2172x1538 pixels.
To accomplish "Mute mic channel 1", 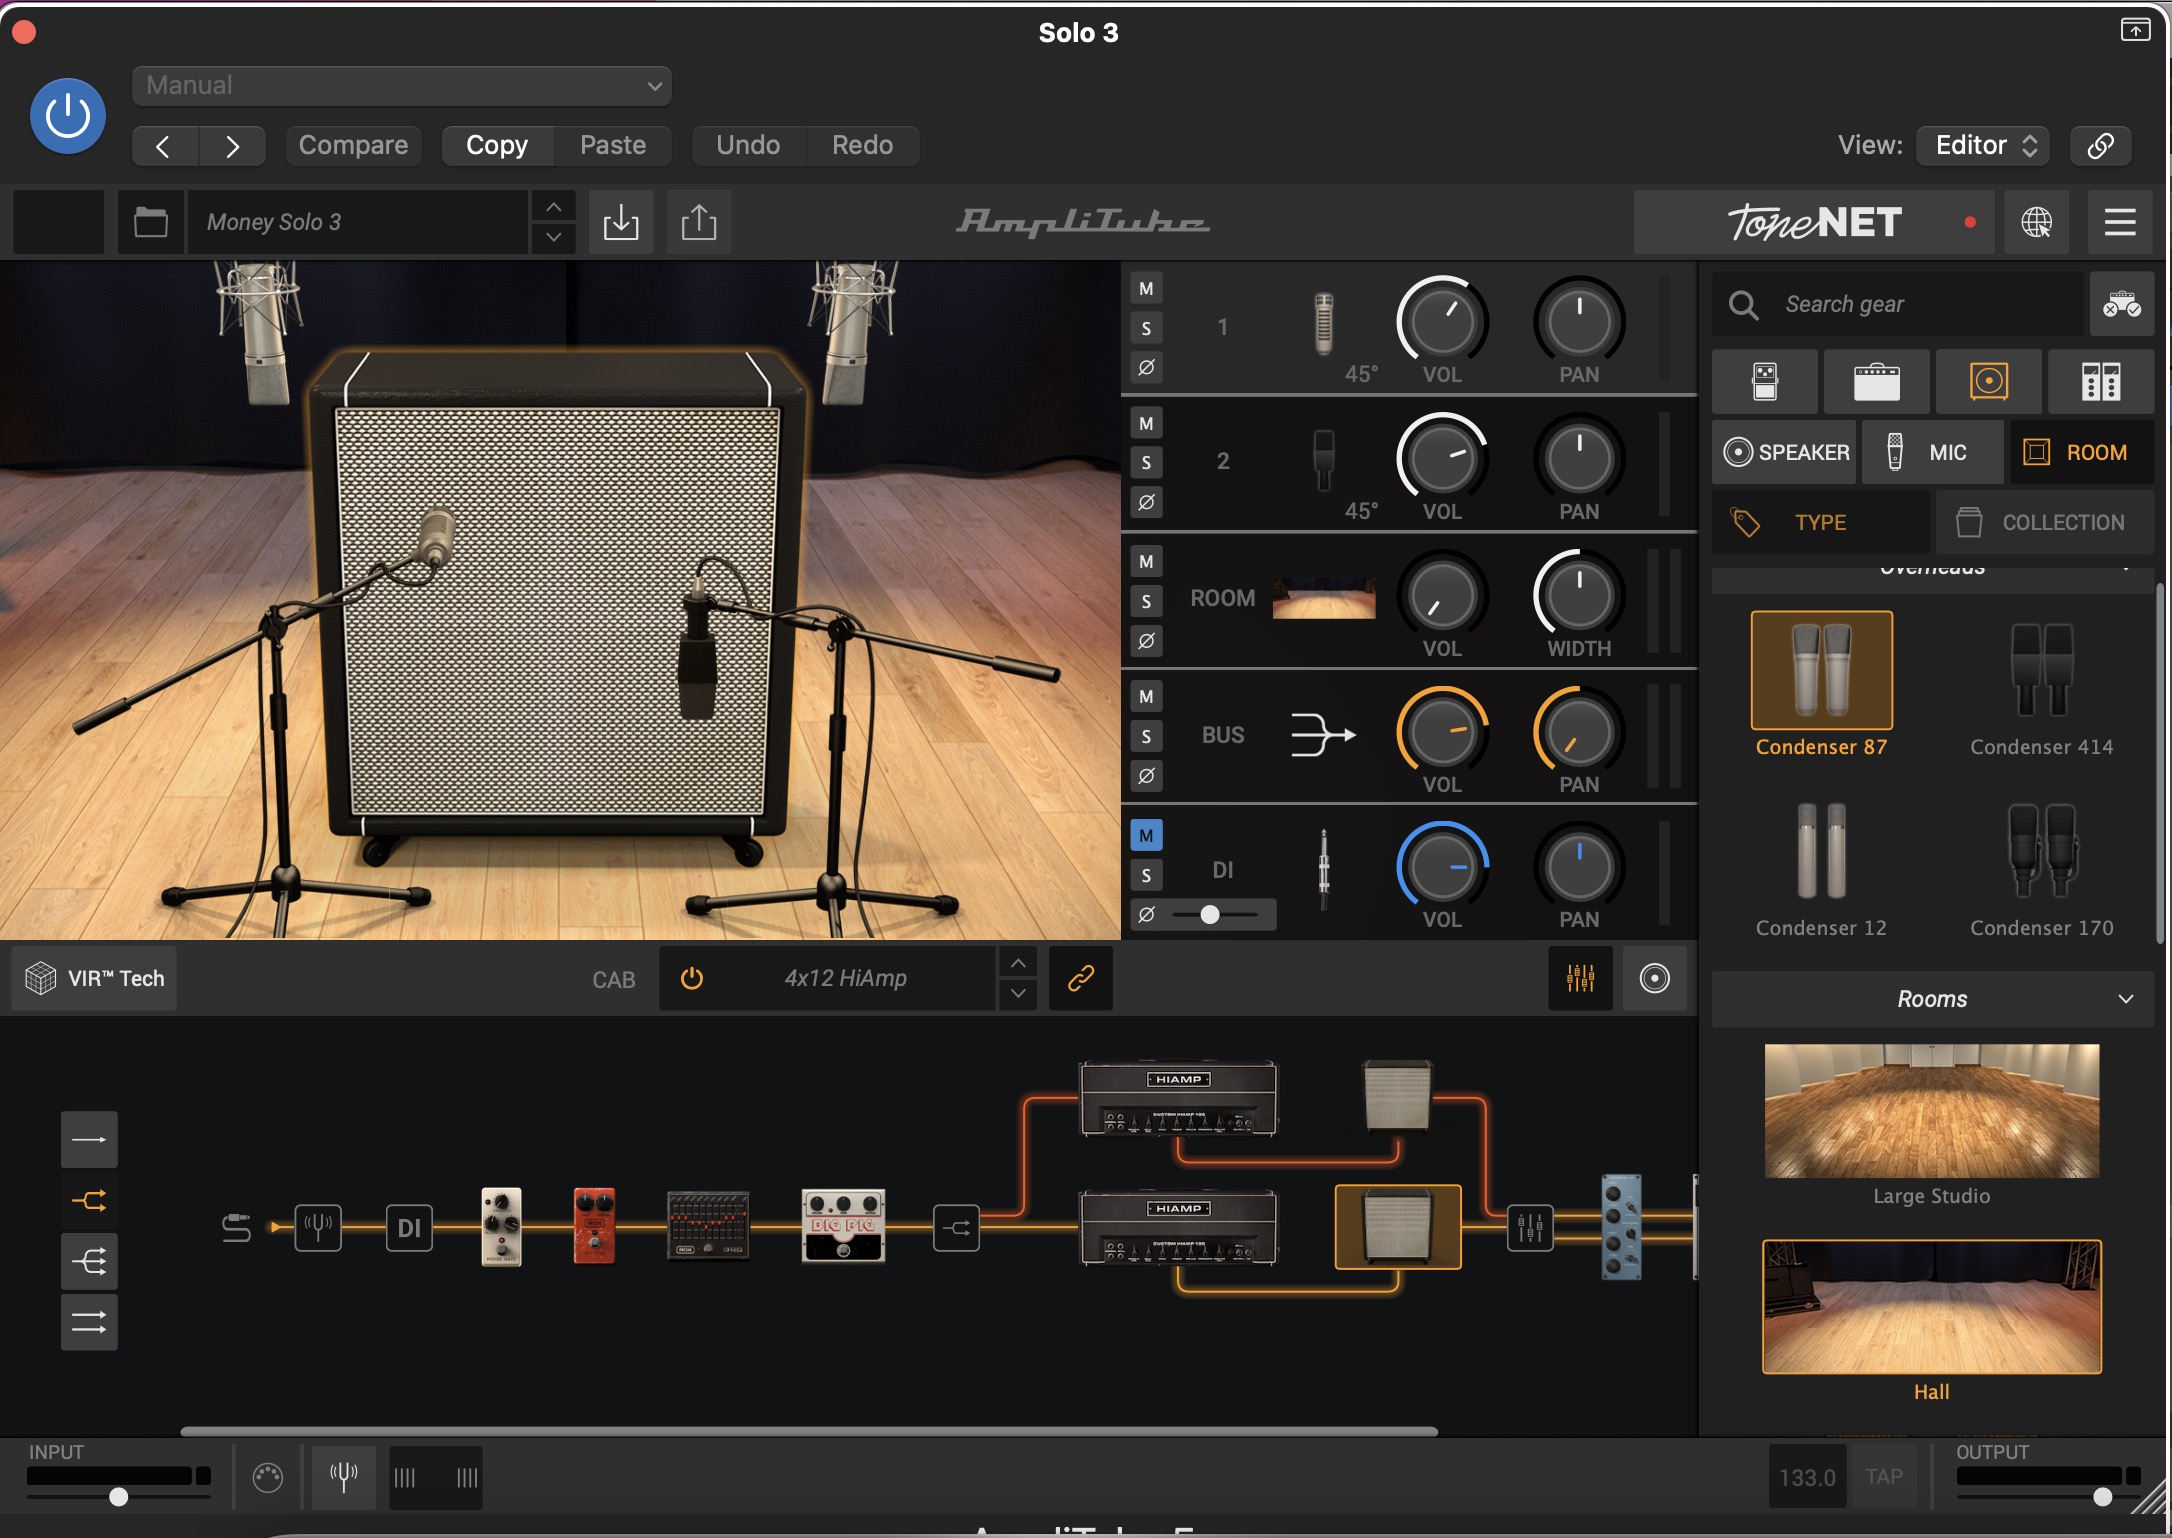I will click(1146, 289).
